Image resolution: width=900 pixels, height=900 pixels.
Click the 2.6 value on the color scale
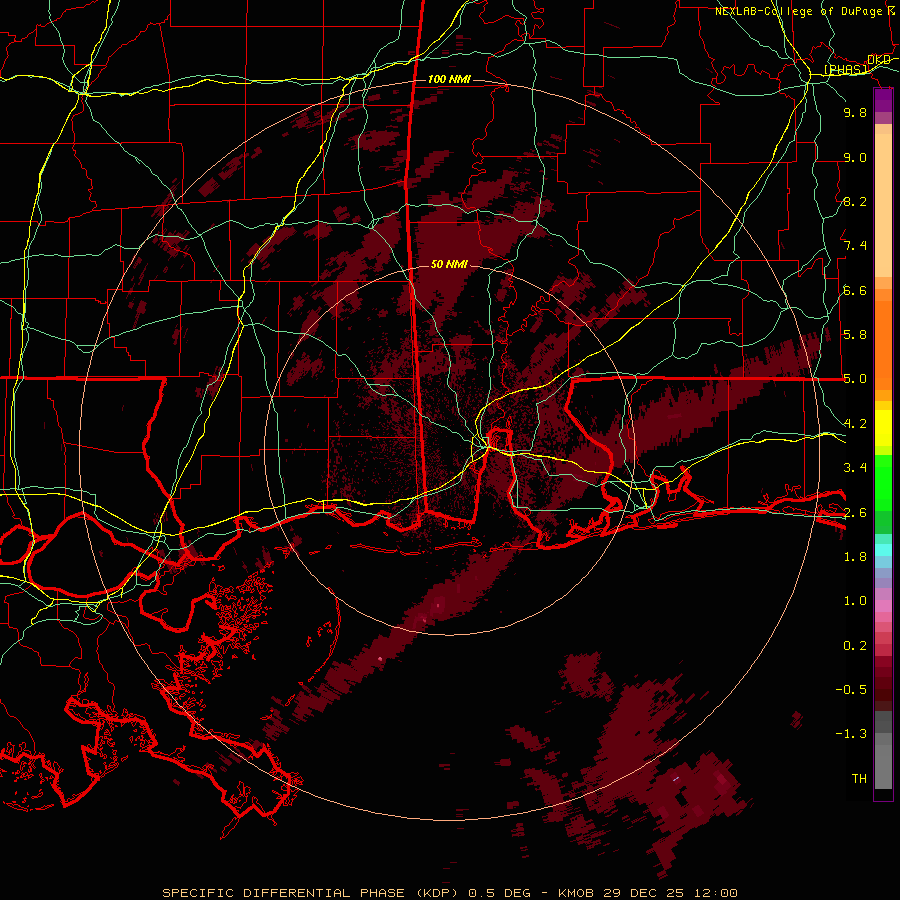coord(855,513)
